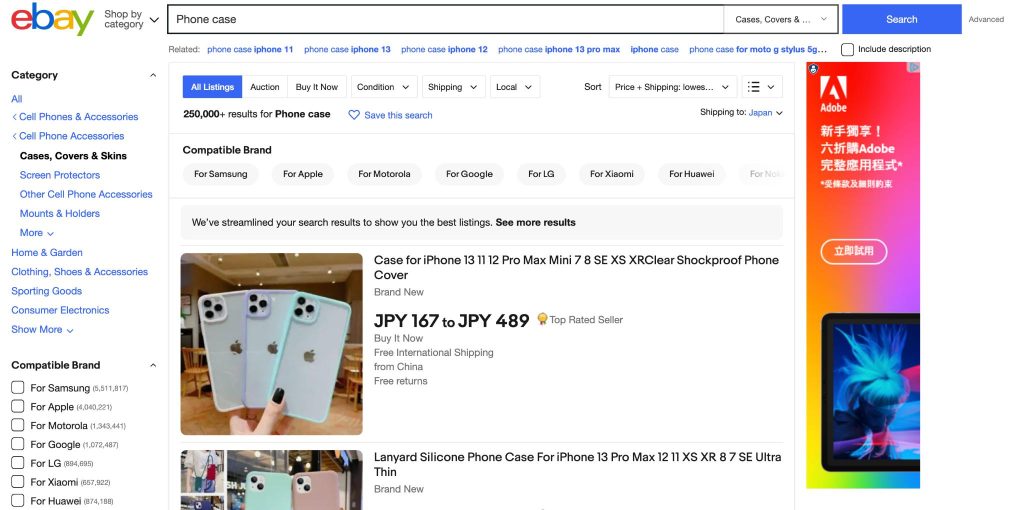The height and width of the screenshot is (510, 1024).
Task: Click Save this search link
Action: pos(398,115)
